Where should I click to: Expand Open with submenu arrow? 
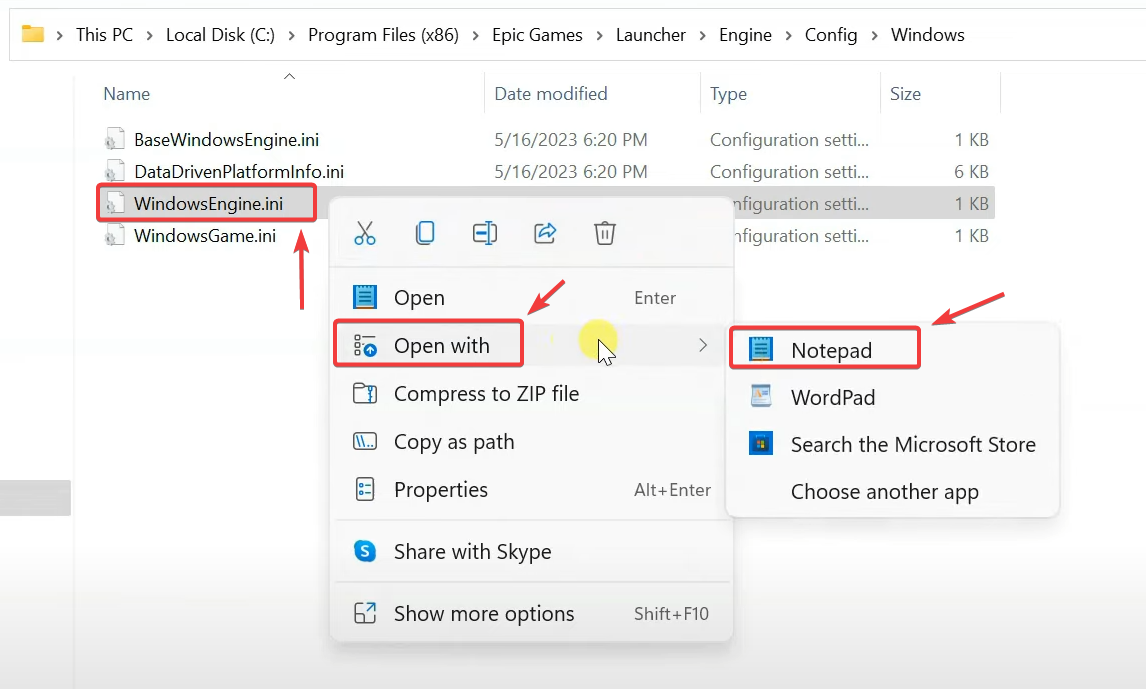pyautogui.click(x=703, y=345)
